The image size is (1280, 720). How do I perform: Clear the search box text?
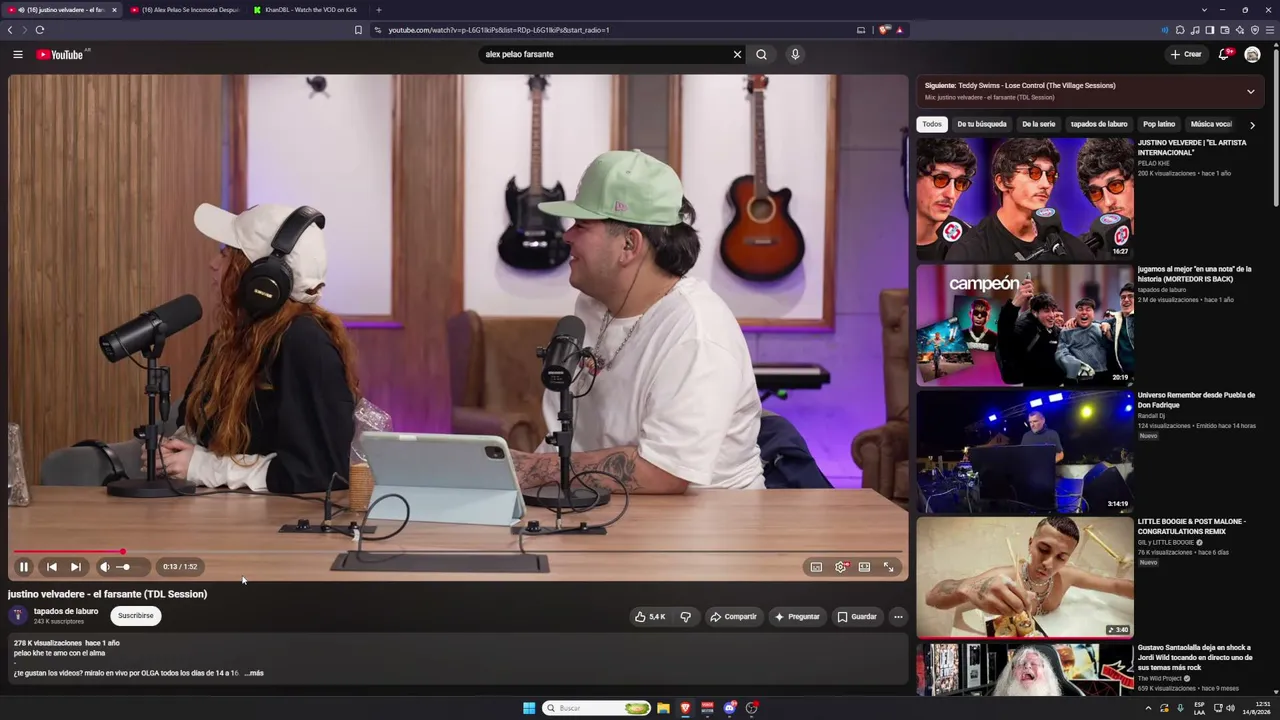[737, 54]
